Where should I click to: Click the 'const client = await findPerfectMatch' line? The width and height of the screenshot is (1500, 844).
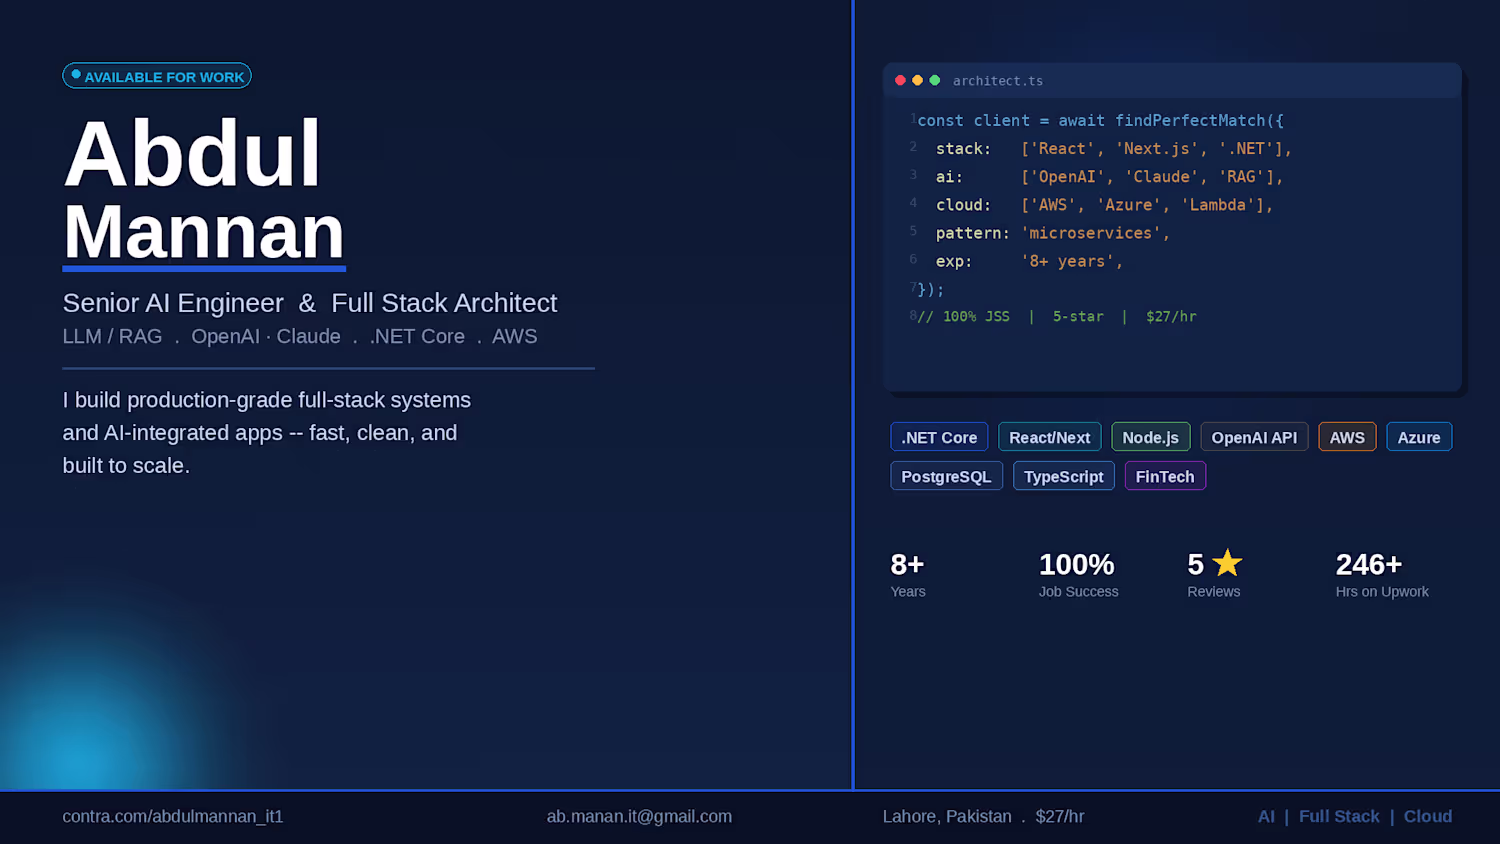(x=1100, y=120)
